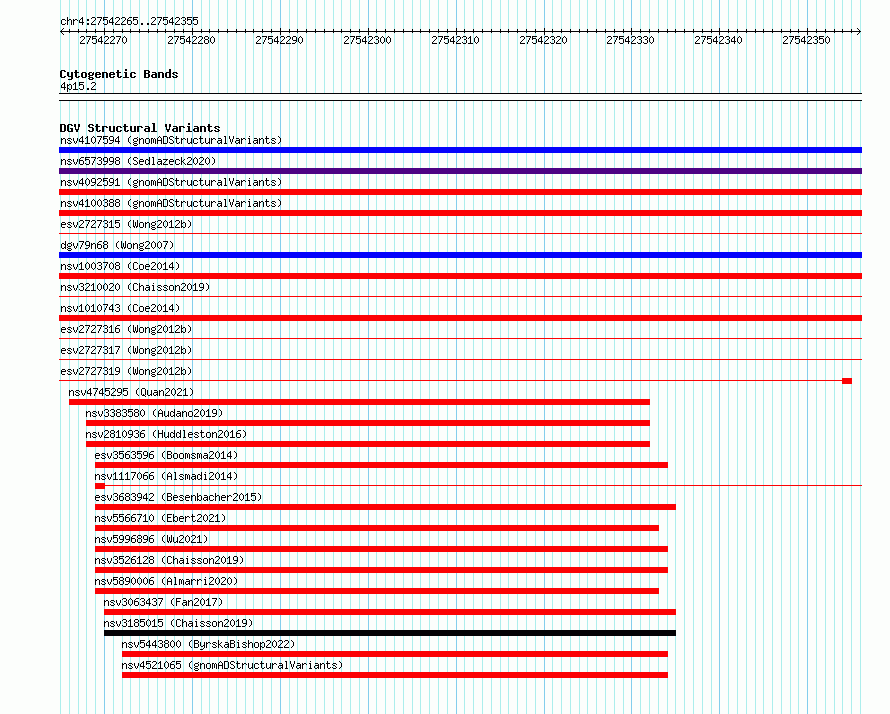Image resolution: width=890 pixels, height=714 pixels.
Task: Click the 4p15.2 cytogenetic band label
Action: point(78,86)
